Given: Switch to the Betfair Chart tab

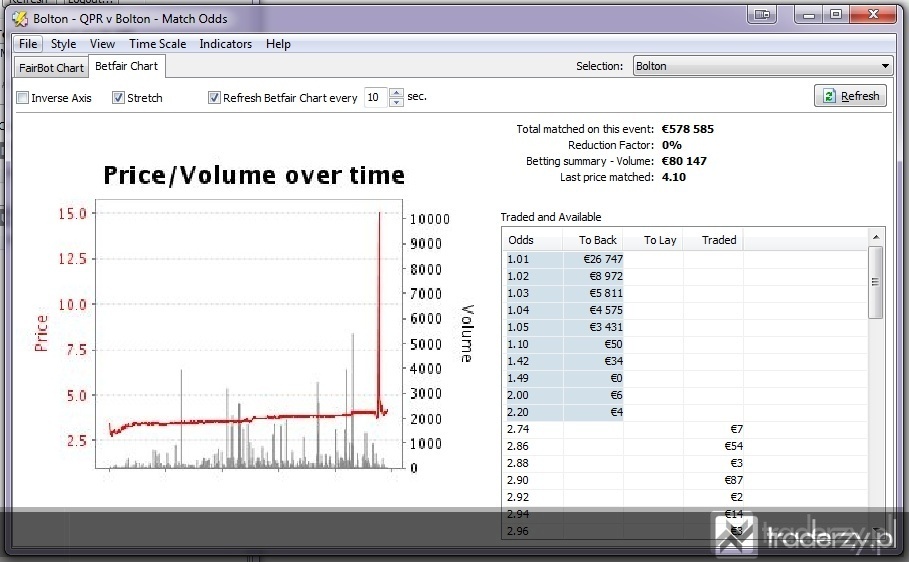Looking at the screenshot, I should click(x=126, y=66).
